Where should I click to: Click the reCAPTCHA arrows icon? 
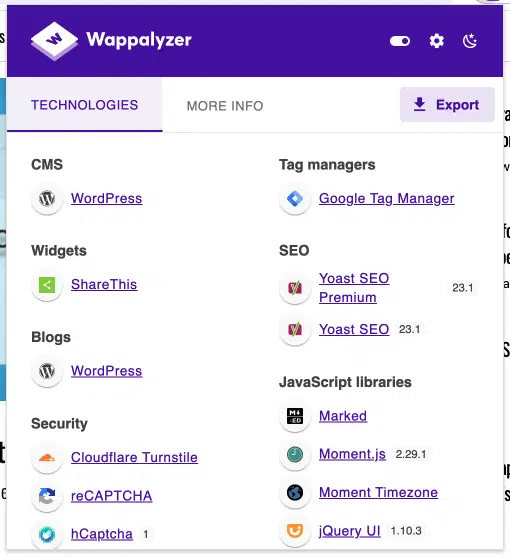click(x=47, y=496)
